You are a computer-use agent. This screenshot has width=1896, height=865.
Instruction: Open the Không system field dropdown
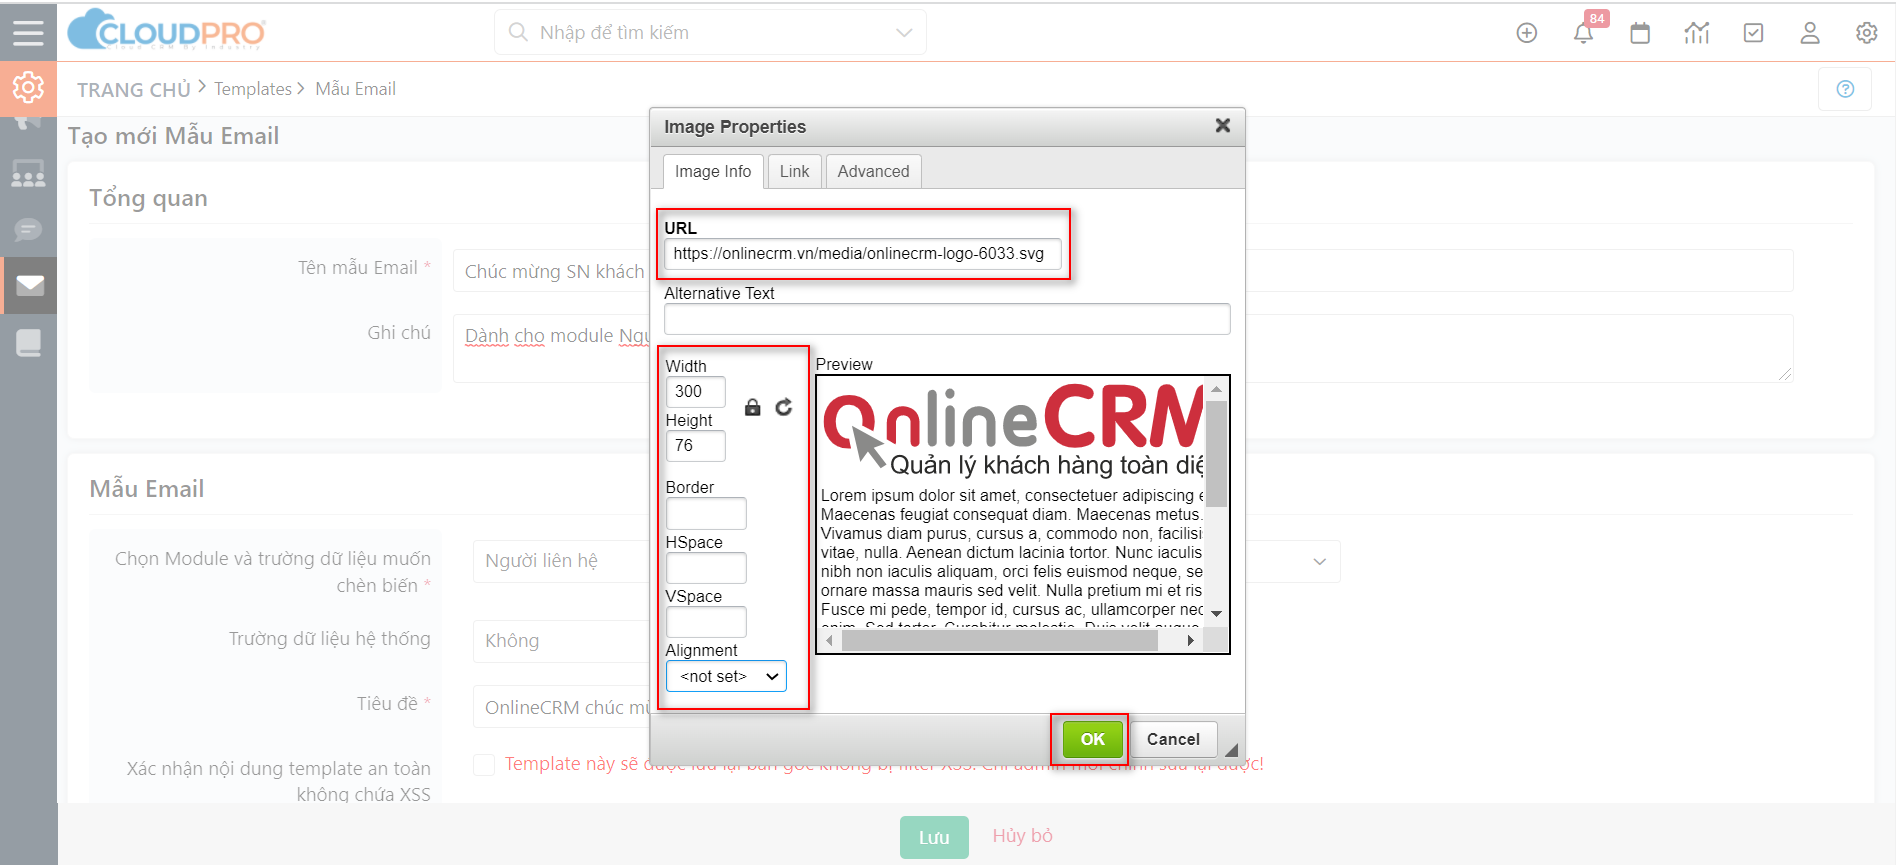561,641
